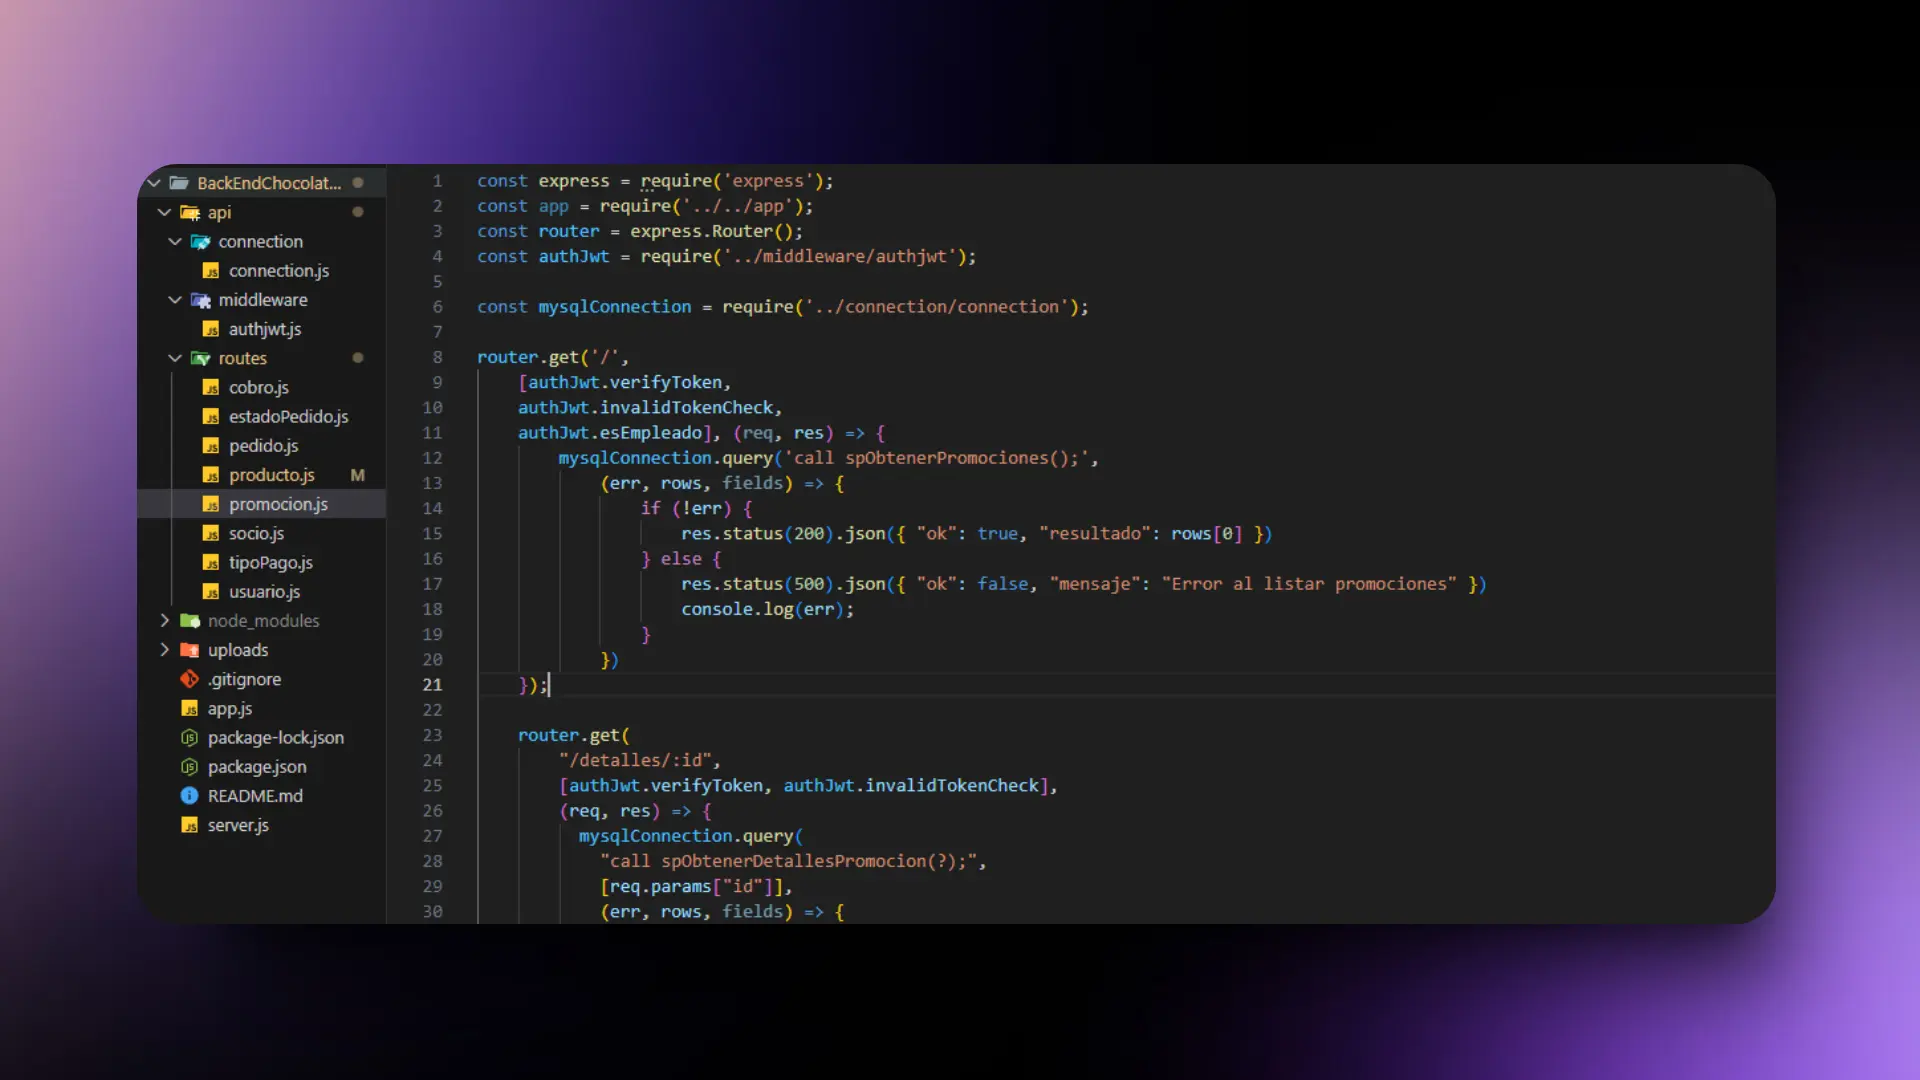Open socio.js file
This screenshot has width=1920, height=1080.
[257, 533]
